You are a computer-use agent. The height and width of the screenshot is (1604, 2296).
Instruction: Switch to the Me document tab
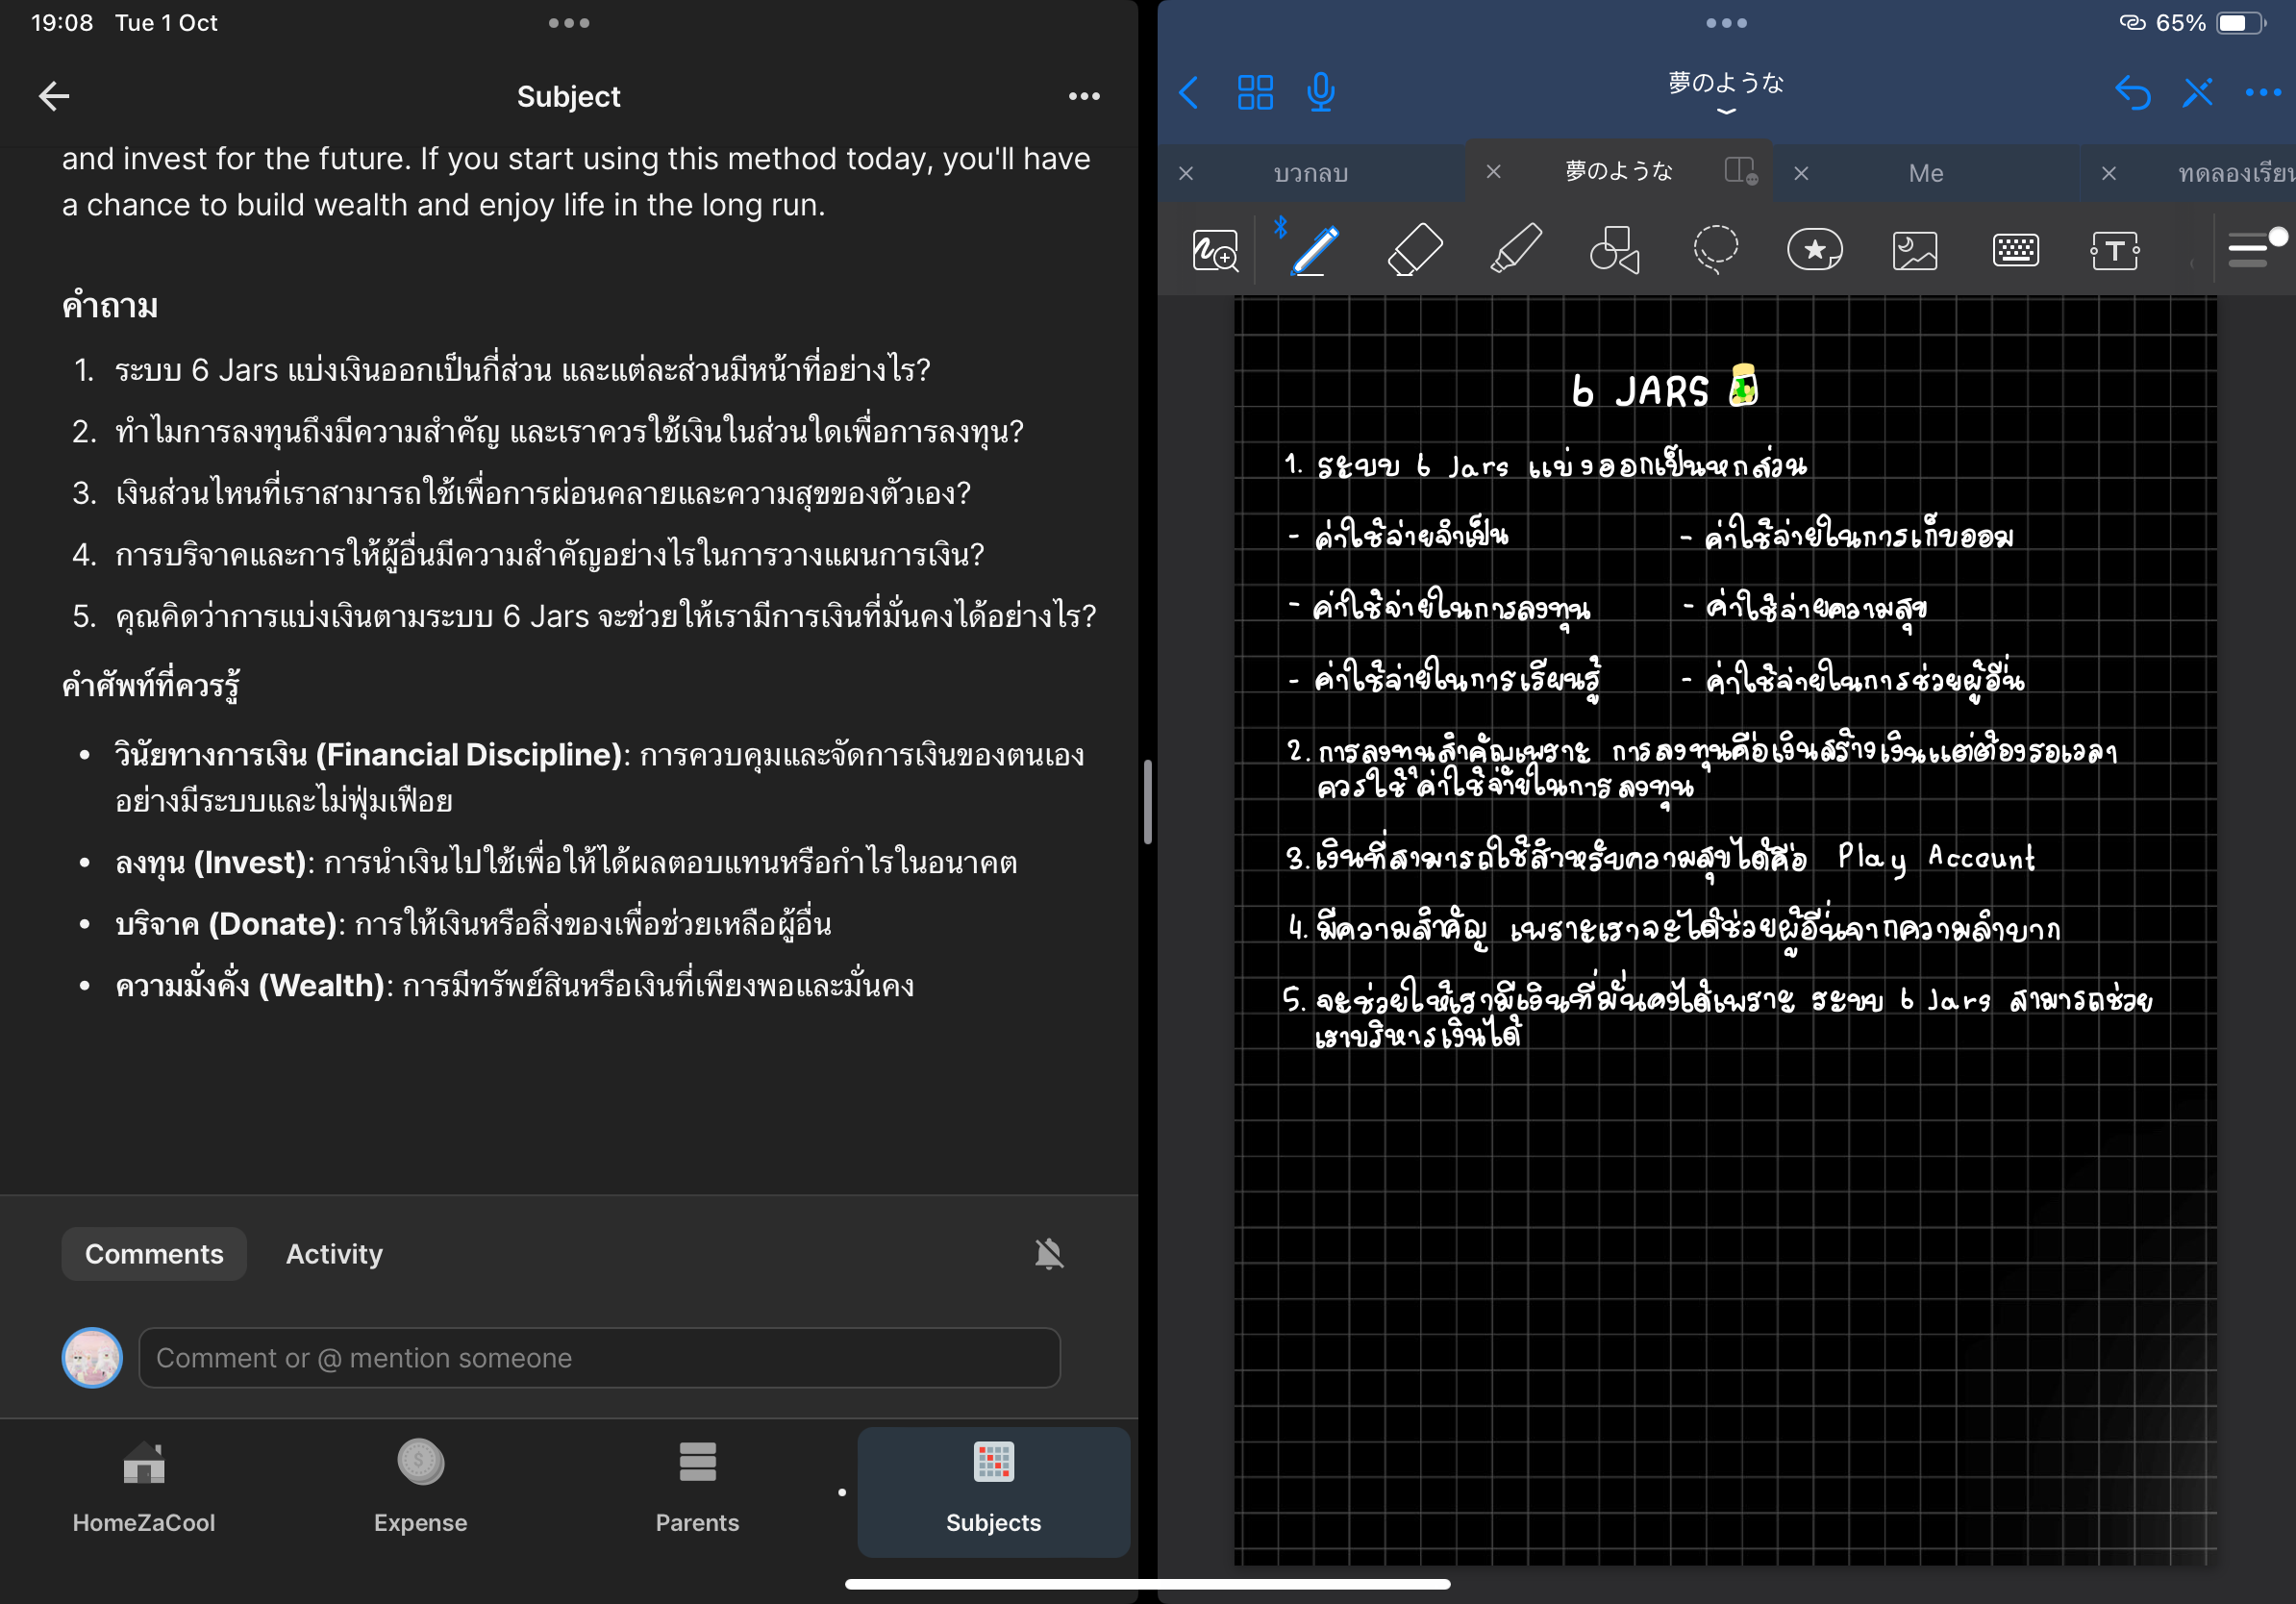tap(1925, 173)
